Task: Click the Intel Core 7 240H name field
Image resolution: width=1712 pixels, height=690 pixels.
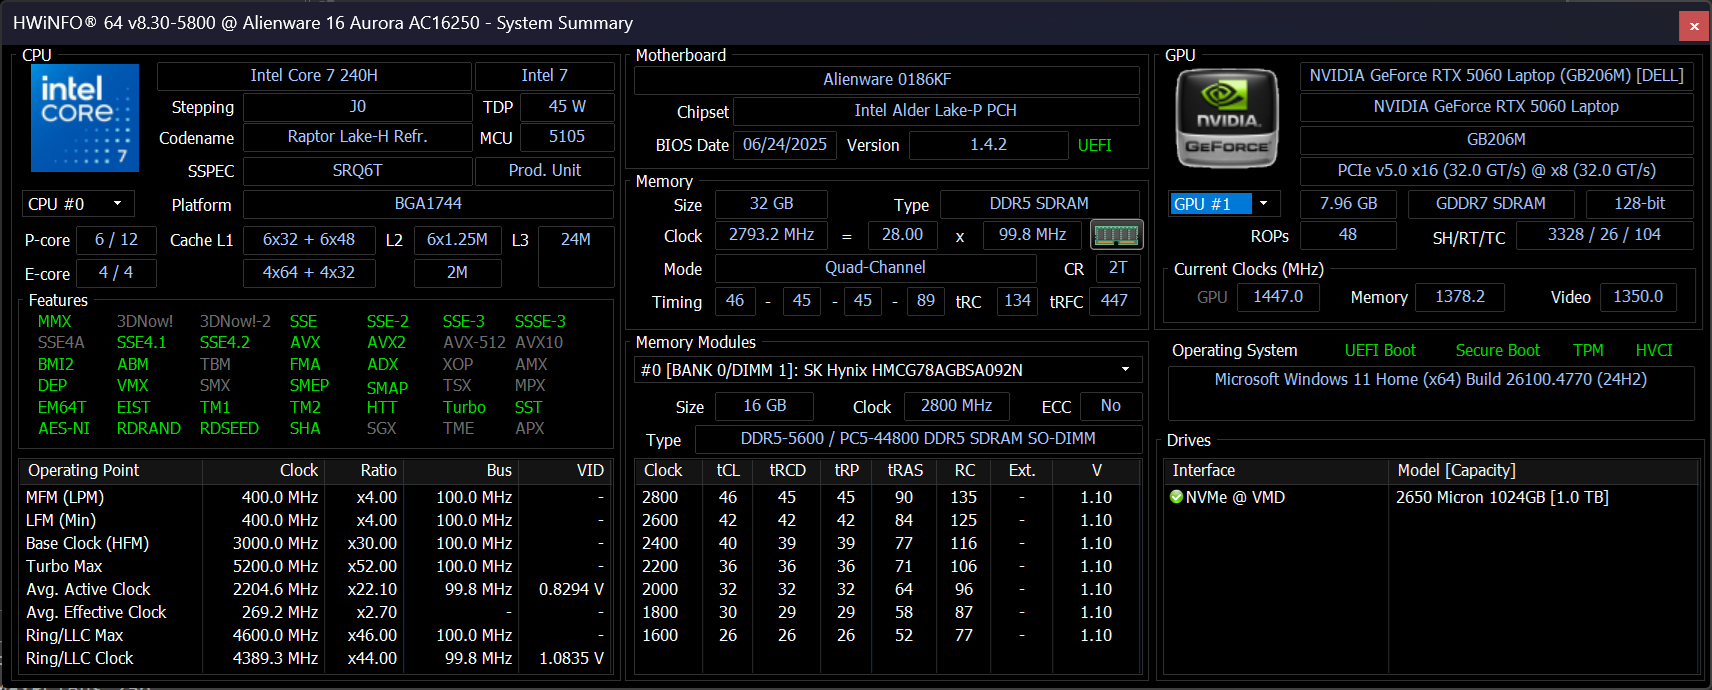Action: (314, 76)
